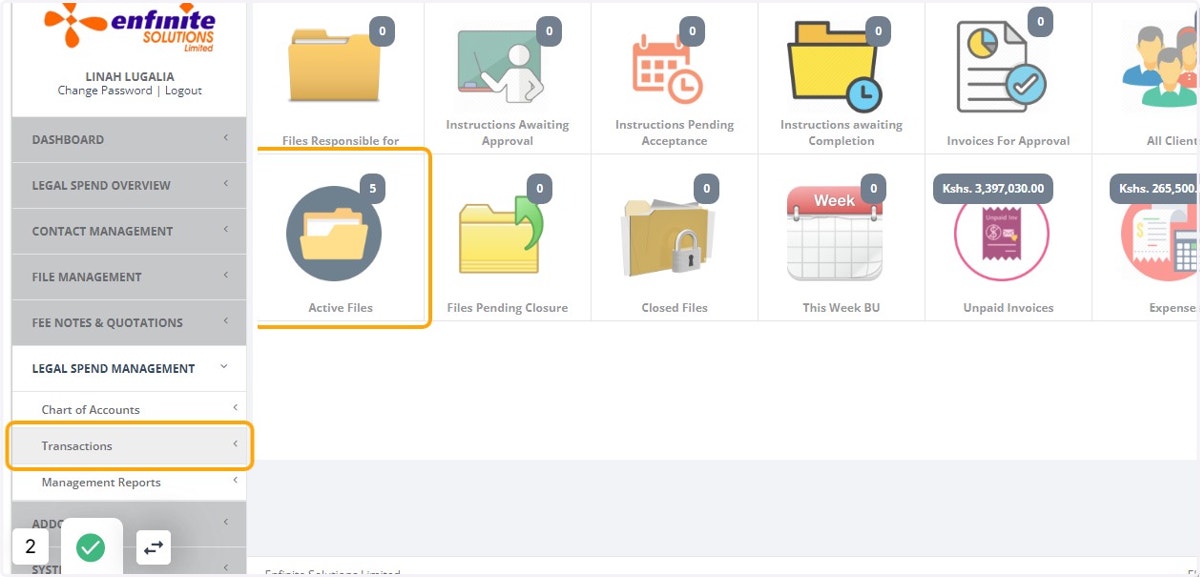Open FEE NOTES & QUOTATIONS menu
Screen dimensions: 1200x577
pos(129,323)
